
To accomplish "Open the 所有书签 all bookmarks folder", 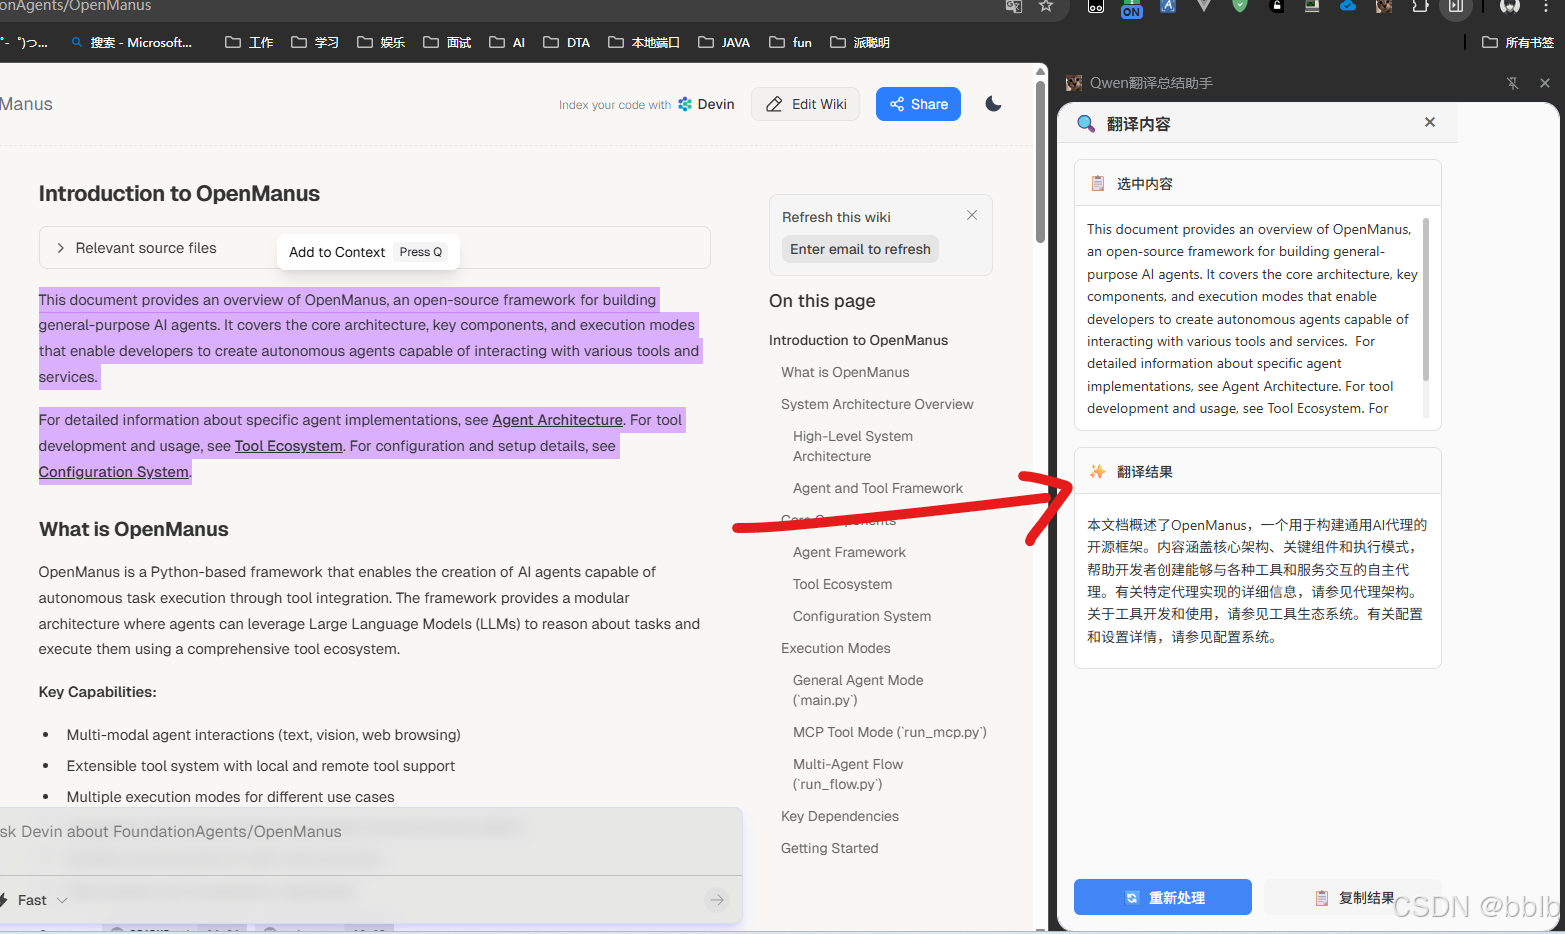I will [1518, 42].
